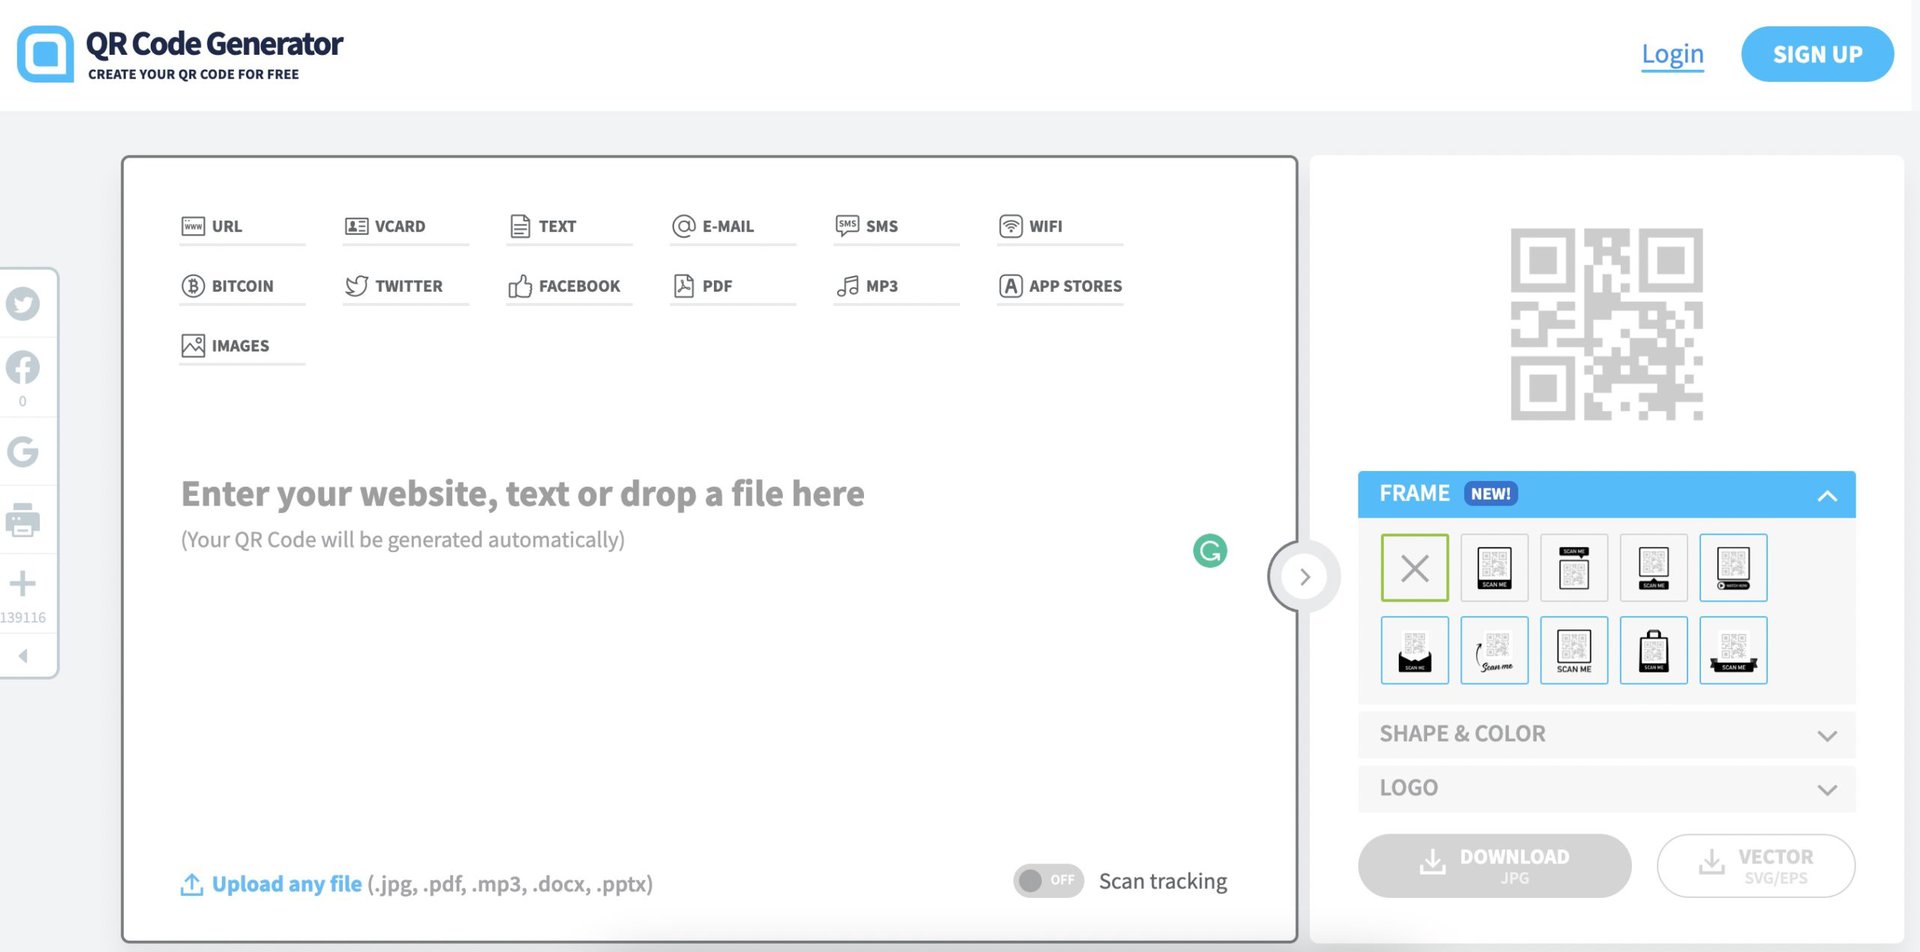
Task: Collapse the social share side bar arrow
Action: 23,656
